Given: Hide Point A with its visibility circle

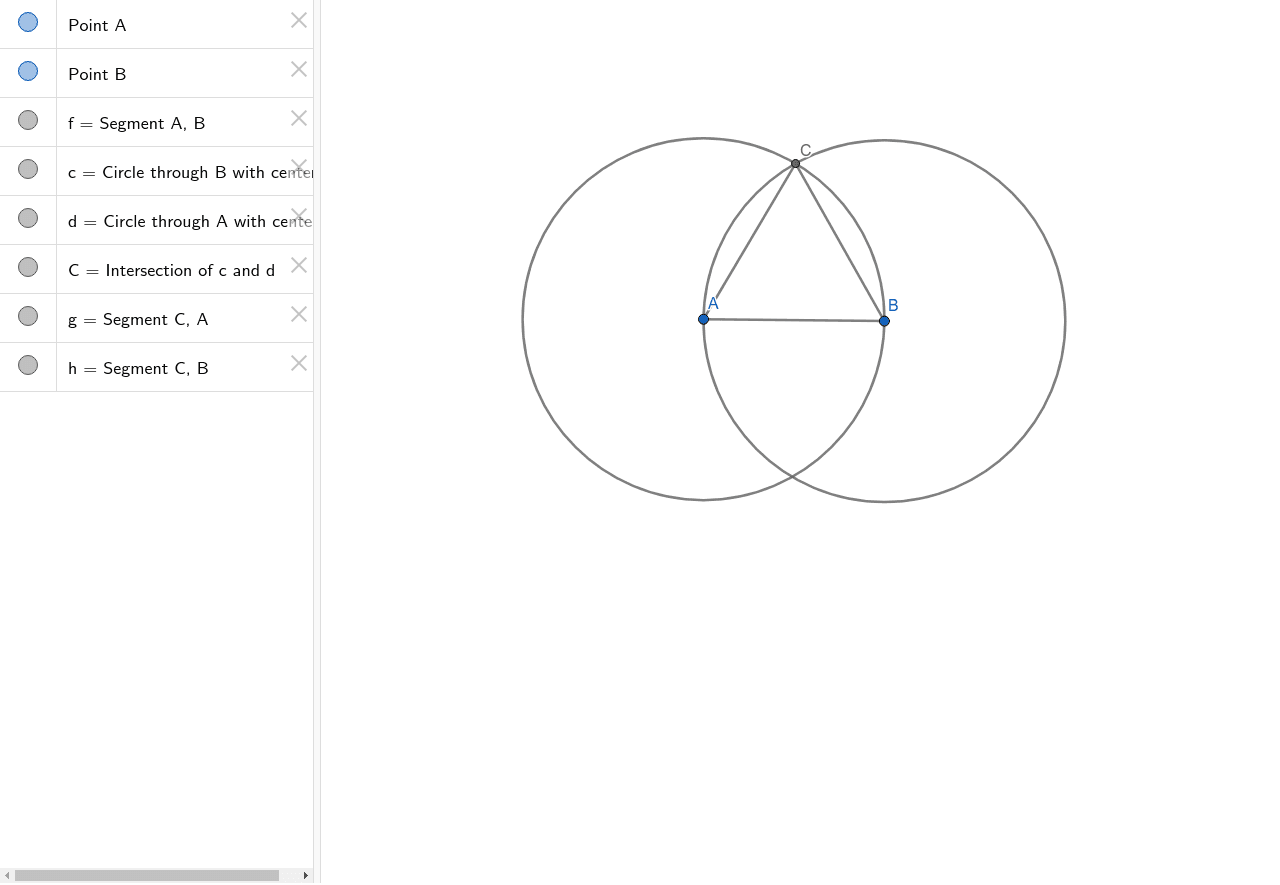Looking at the screenshot, I should [27, 21].
